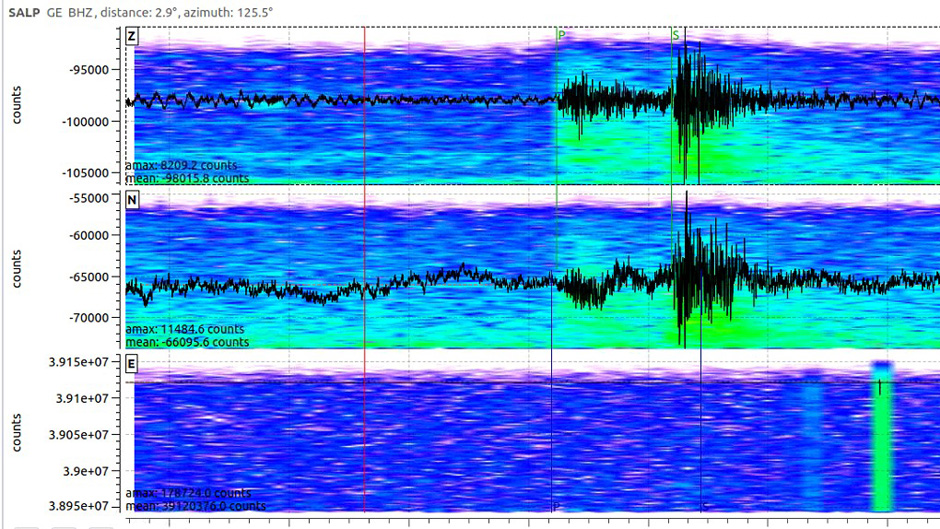This screenshot has width=940, height=529.
Task: Click the N component label box
Action: 132,200
